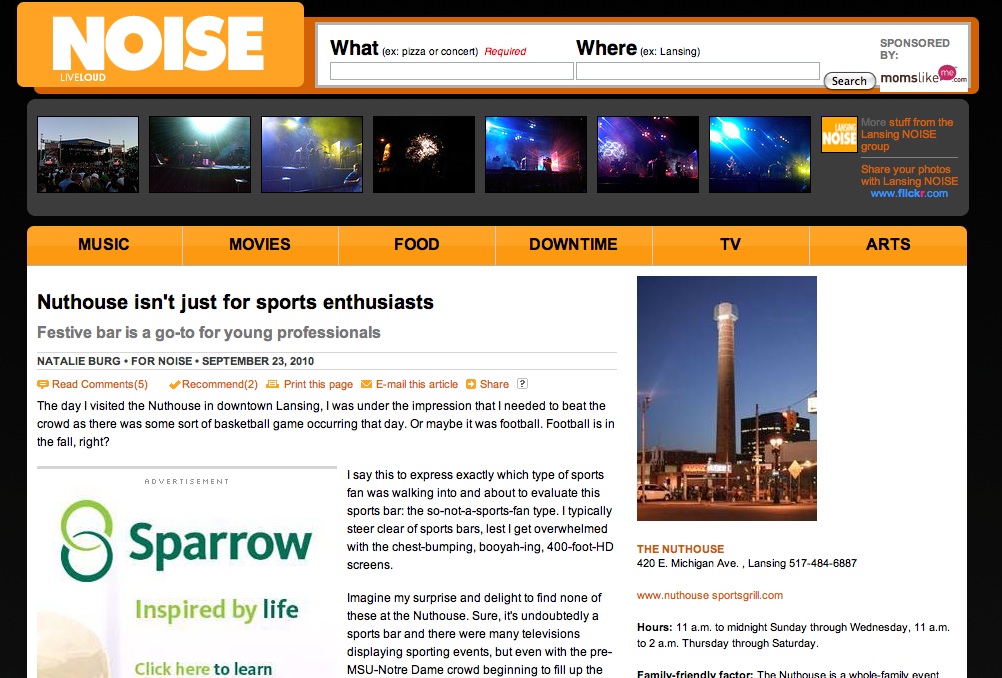Open the www.nuthousesportsgrill.com link
The image size is (1002, 678).
pos(710,595)
